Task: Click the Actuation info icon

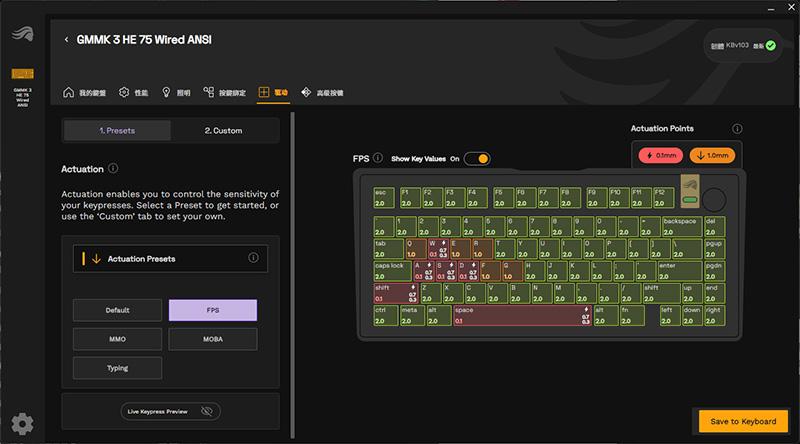Action: point(113,168)
